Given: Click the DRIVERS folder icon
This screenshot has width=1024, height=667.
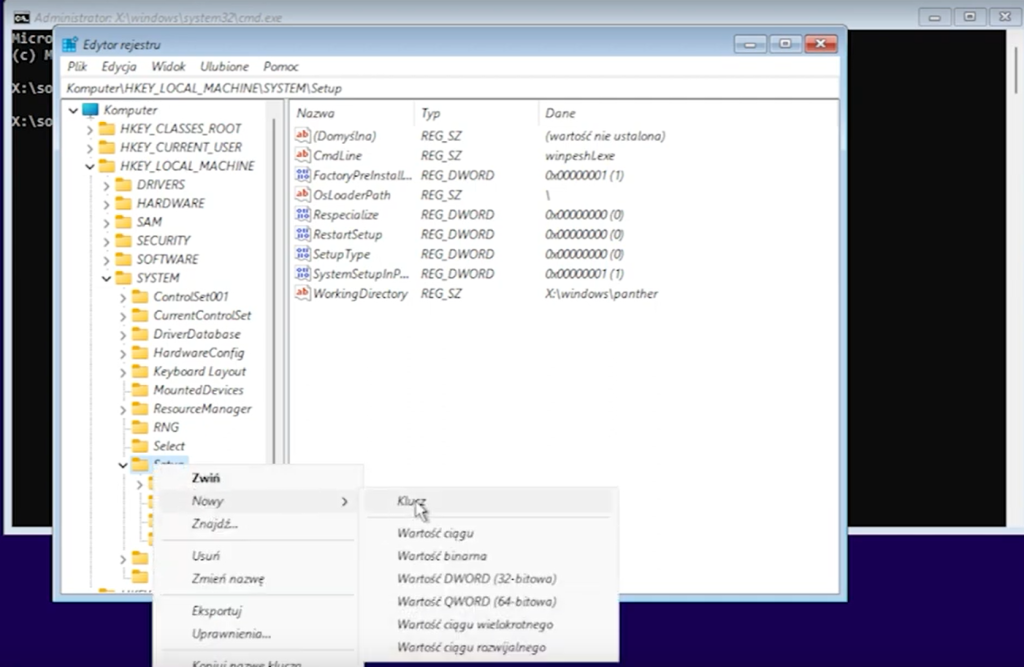Looking at the screenshot, I should pos(123,184).
